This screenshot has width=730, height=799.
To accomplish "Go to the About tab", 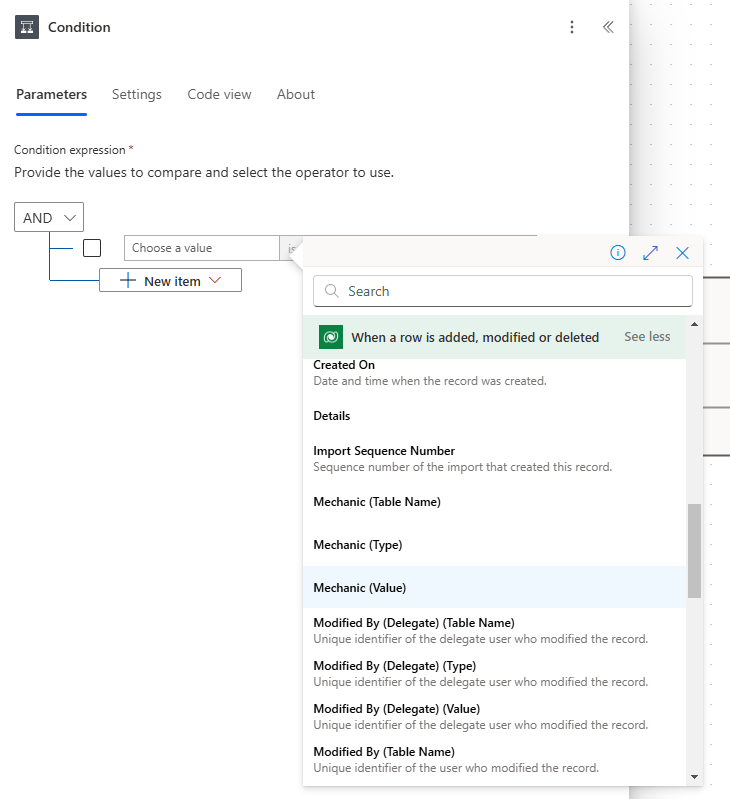I will point(296,94).
